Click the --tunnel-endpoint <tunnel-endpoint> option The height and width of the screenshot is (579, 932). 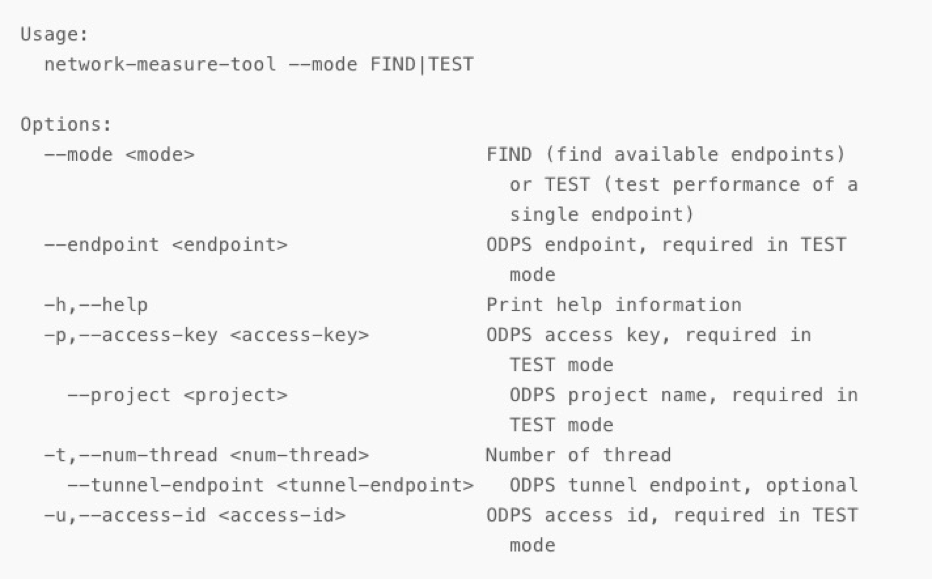270,485
